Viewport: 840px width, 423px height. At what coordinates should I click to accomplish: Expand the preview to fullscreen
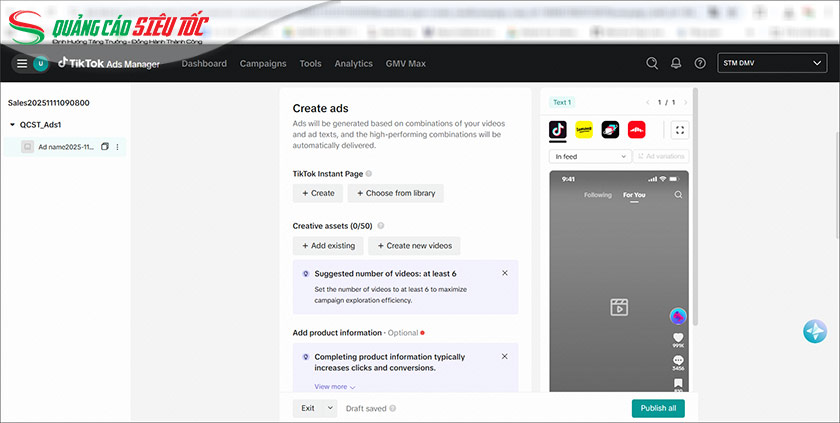click(680, 130)
